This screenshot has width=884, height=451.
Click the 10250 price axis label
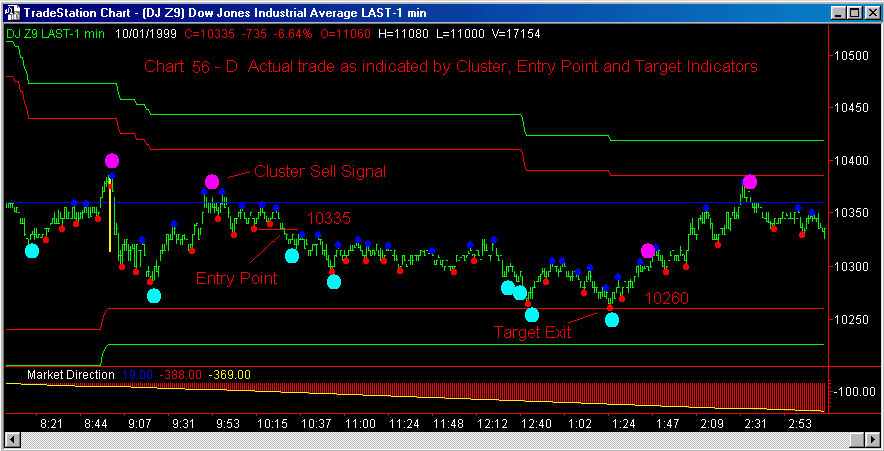tap(852, 319)
